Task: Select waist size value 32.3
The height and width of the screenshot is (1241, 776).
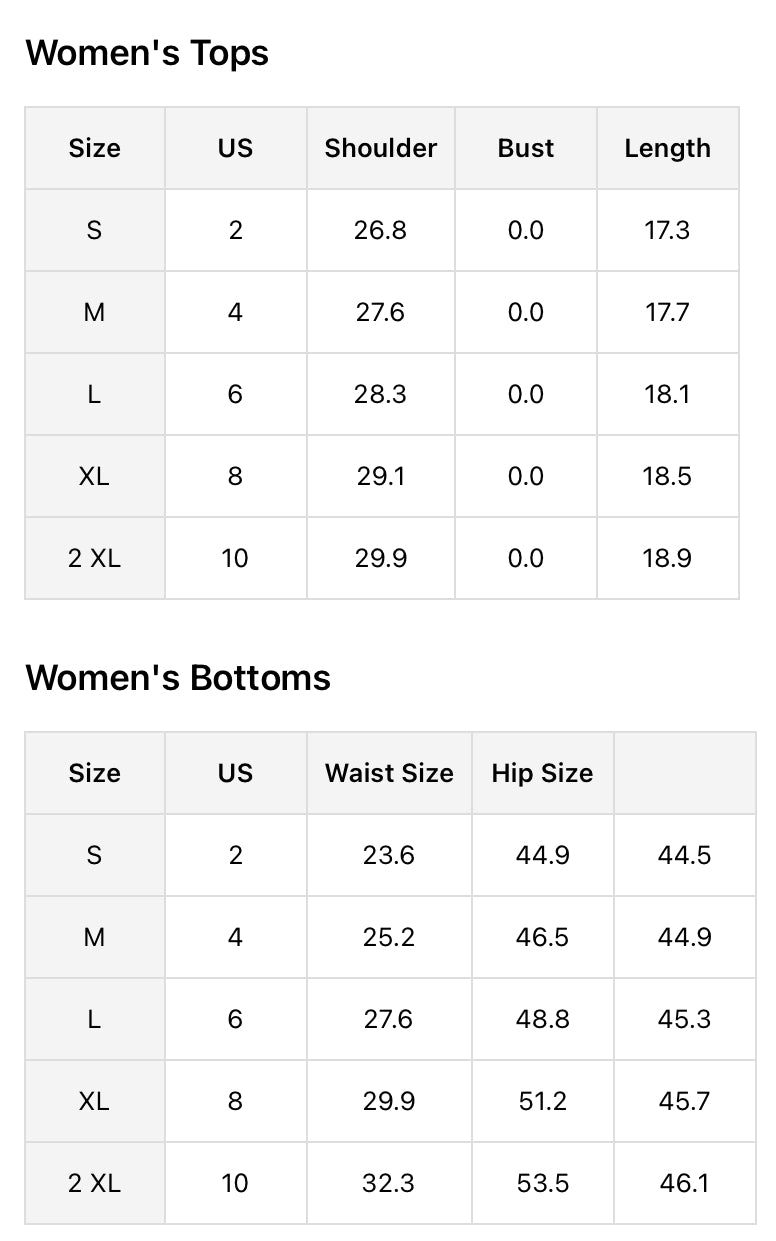Action: point(388,1183)
